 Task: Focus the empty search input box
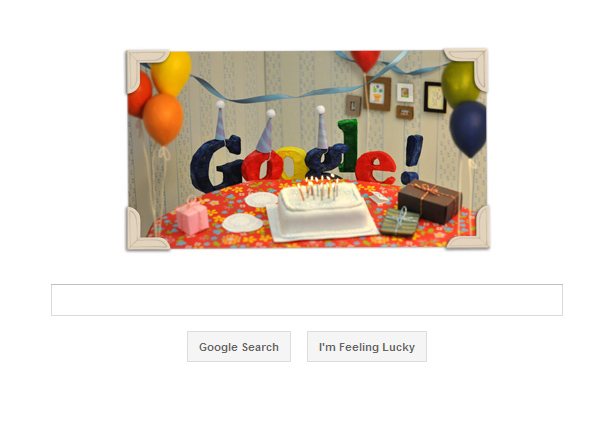307,300
